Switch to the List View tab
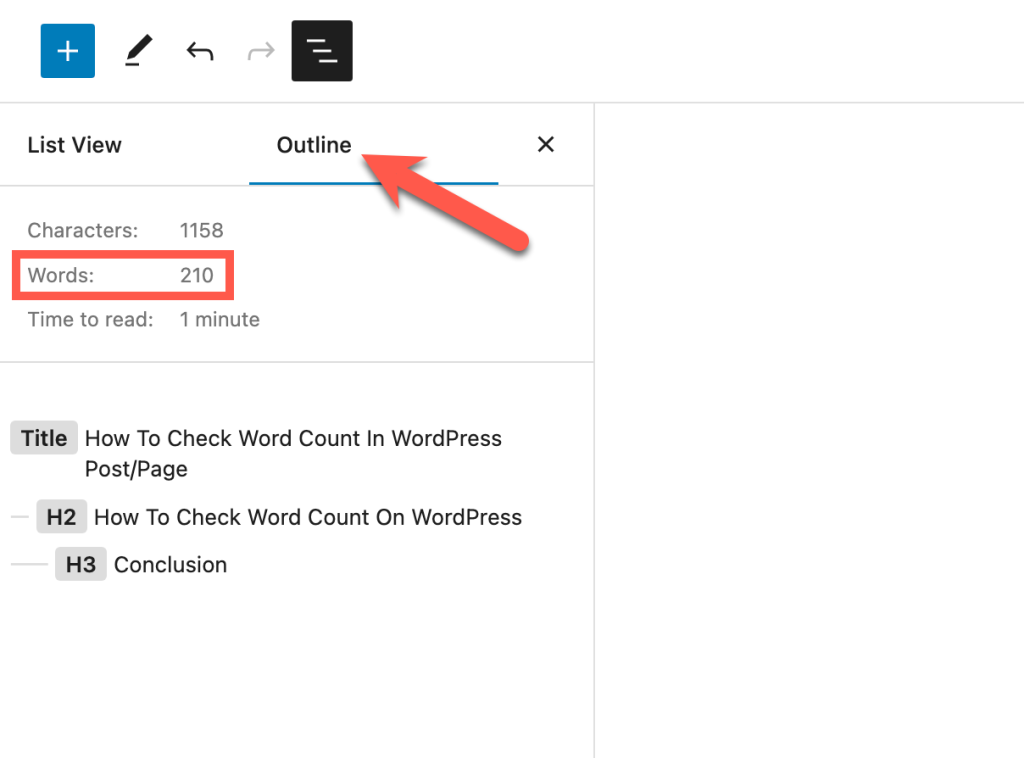 (75, 145)
